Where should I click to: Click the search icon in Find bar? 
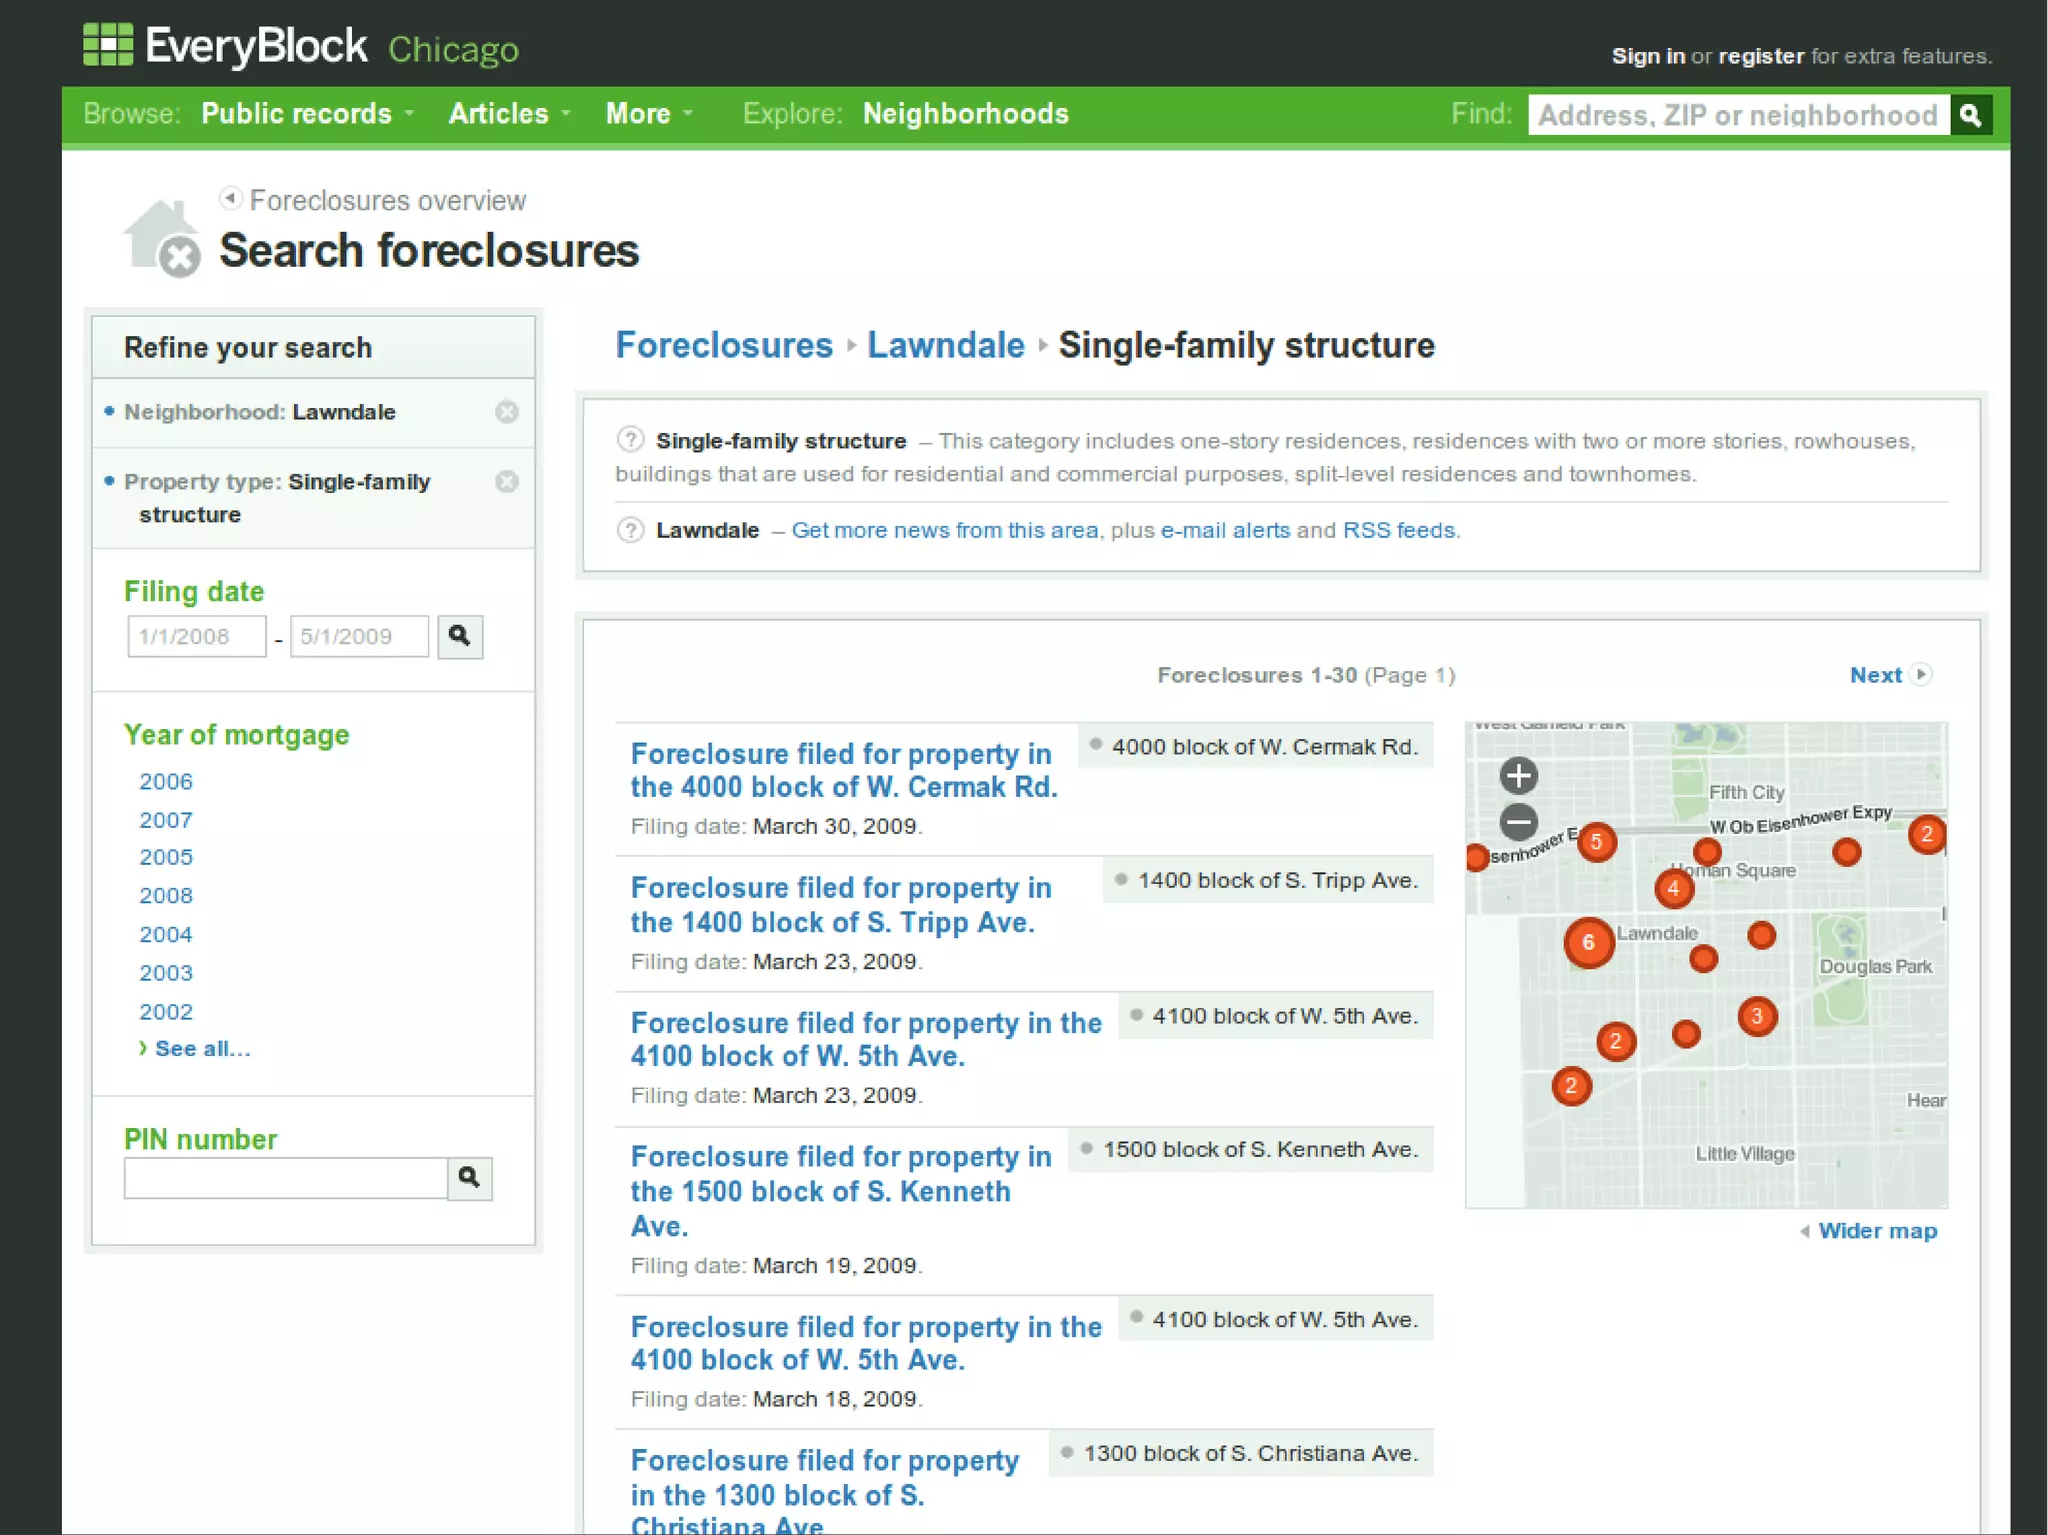pos(1970,115)
